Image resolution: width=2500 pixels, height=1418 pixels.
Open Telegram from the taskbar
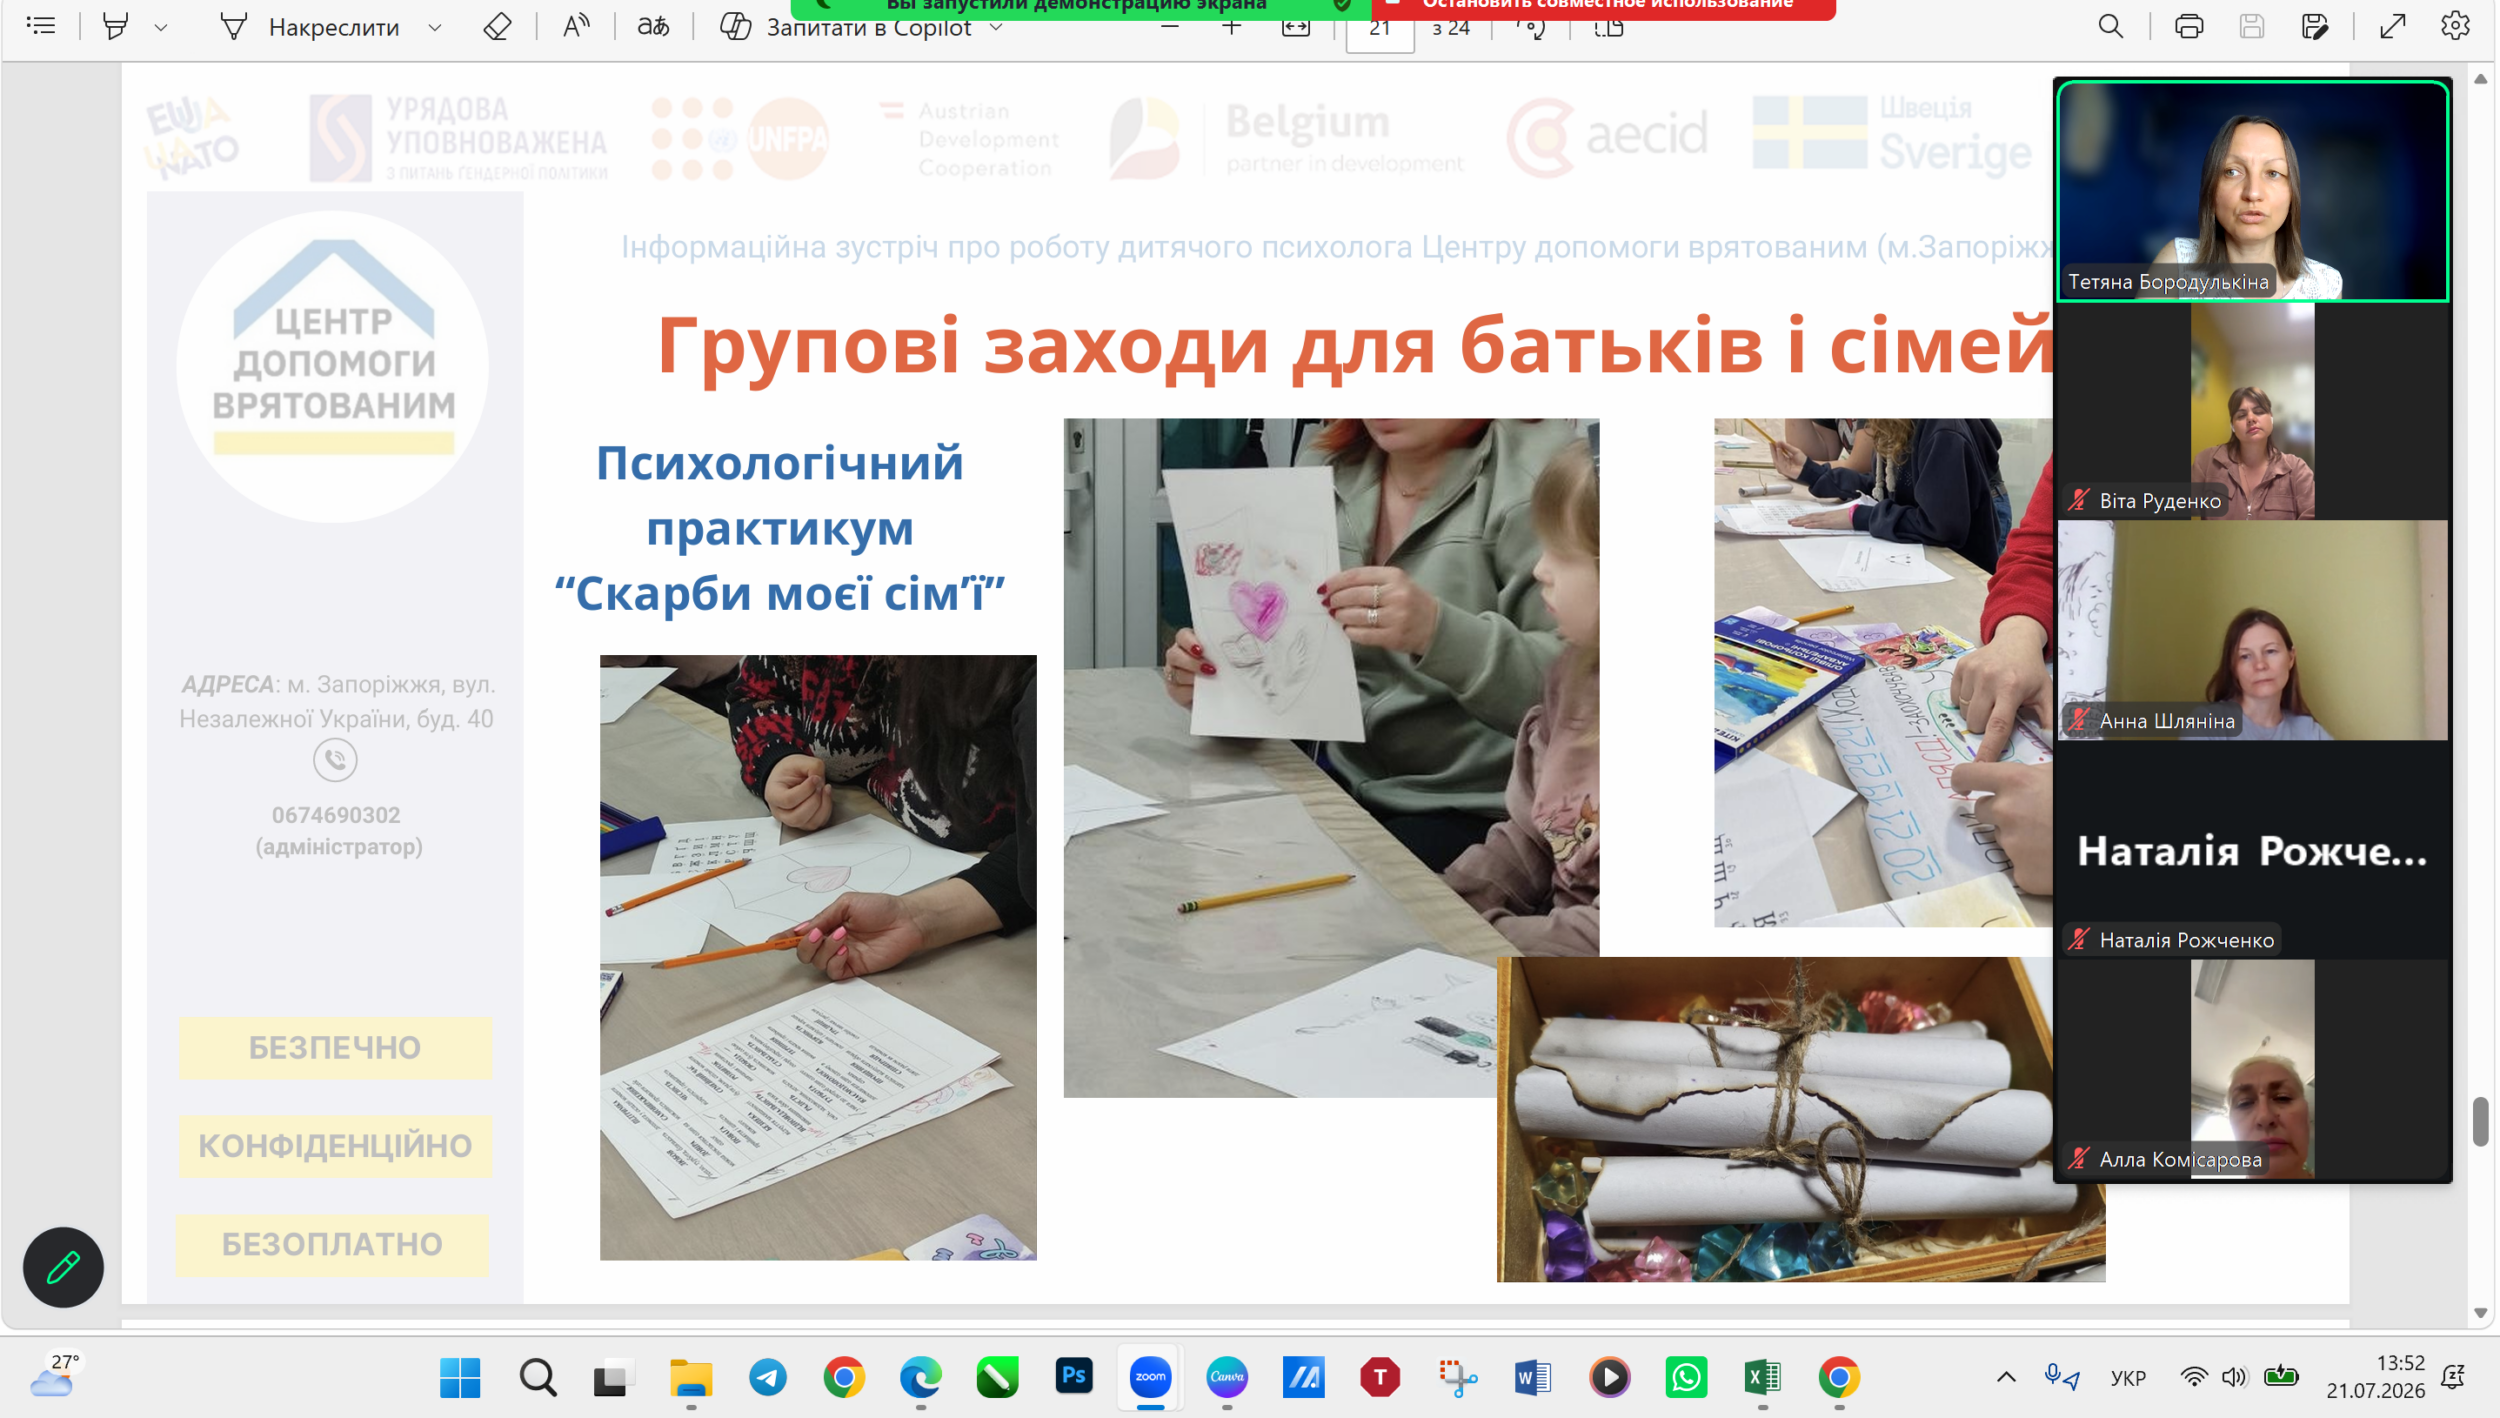point(767,1378)
